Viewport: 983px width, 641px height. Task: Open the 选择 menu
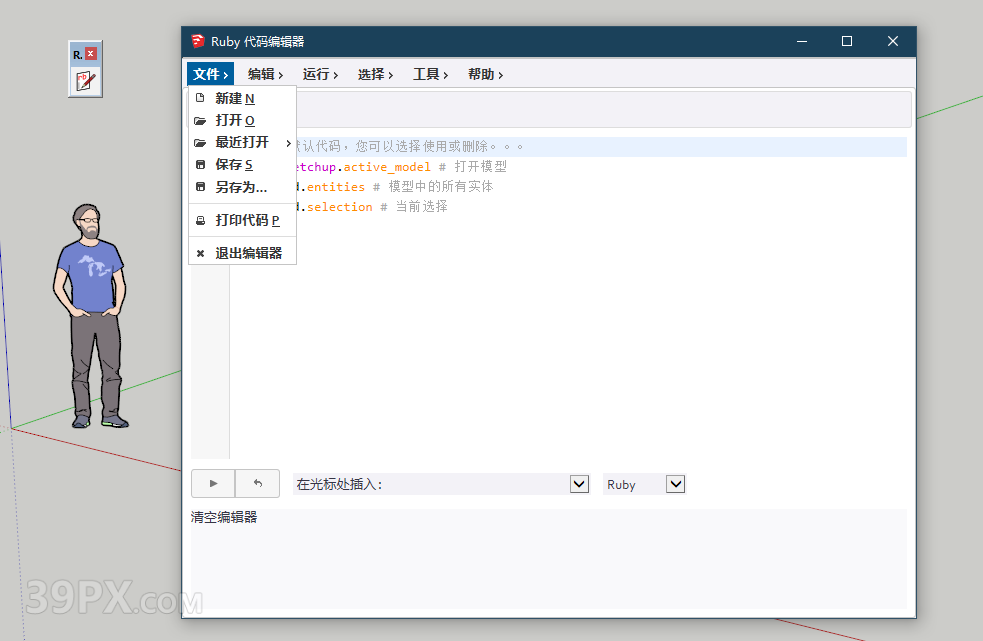[376, 74]
